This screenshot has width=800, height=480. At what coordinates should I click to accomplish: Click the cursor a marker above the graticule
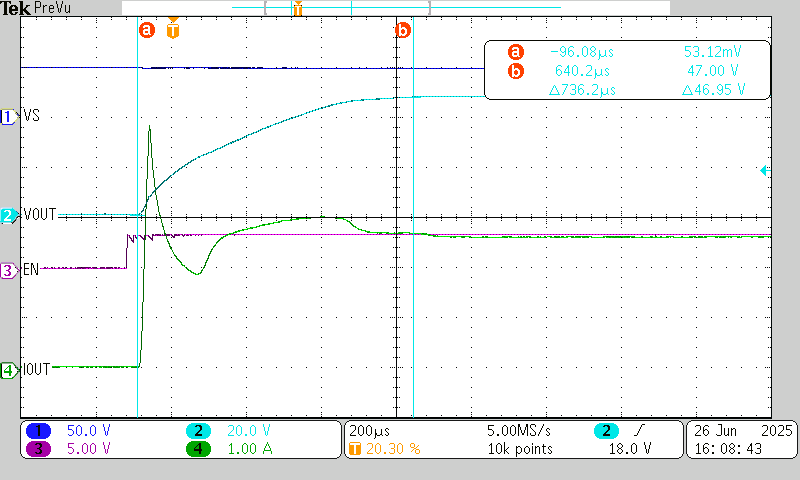147,31
